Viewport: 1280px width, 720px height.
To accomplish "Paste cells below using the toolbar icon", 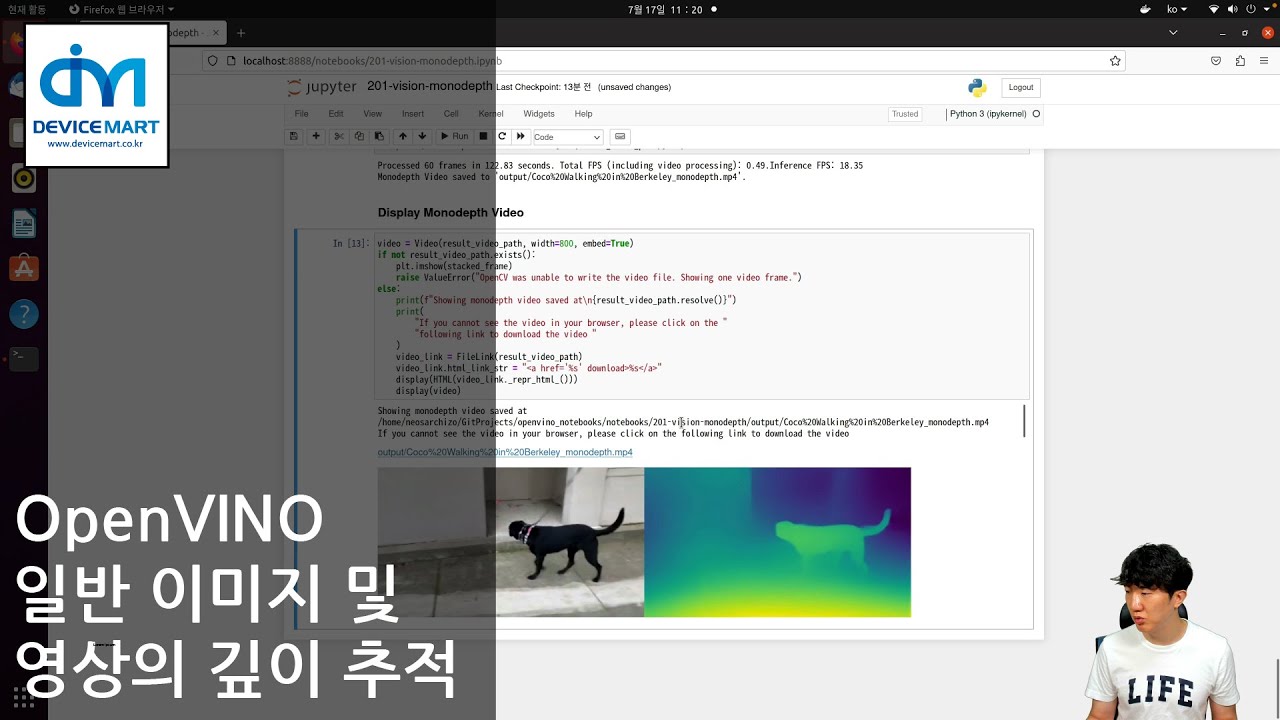I will [x=379, y=136].
